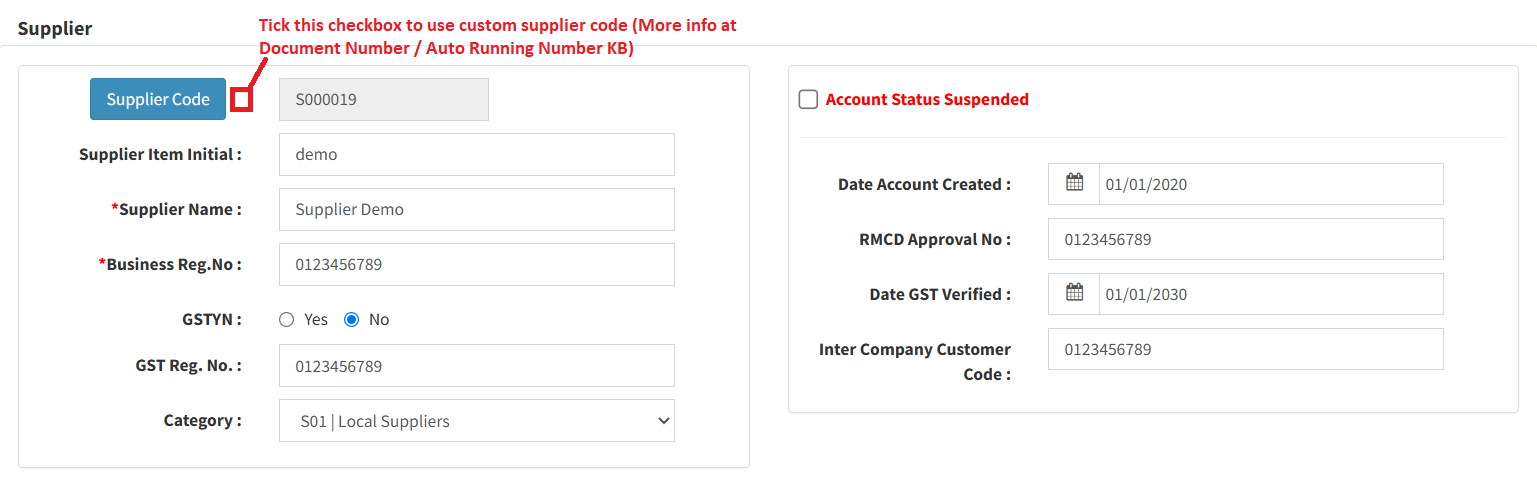Screen dimensions: 1537x492
Task: Click the GST Reg. No. input box
Action: point(476,366)
